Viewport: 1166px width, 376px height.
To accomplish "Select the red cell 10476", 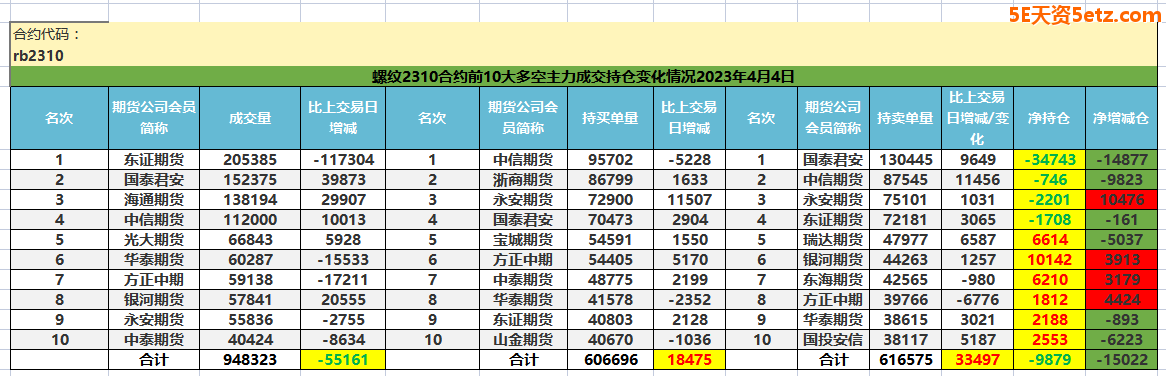I will pos(1121,200).
